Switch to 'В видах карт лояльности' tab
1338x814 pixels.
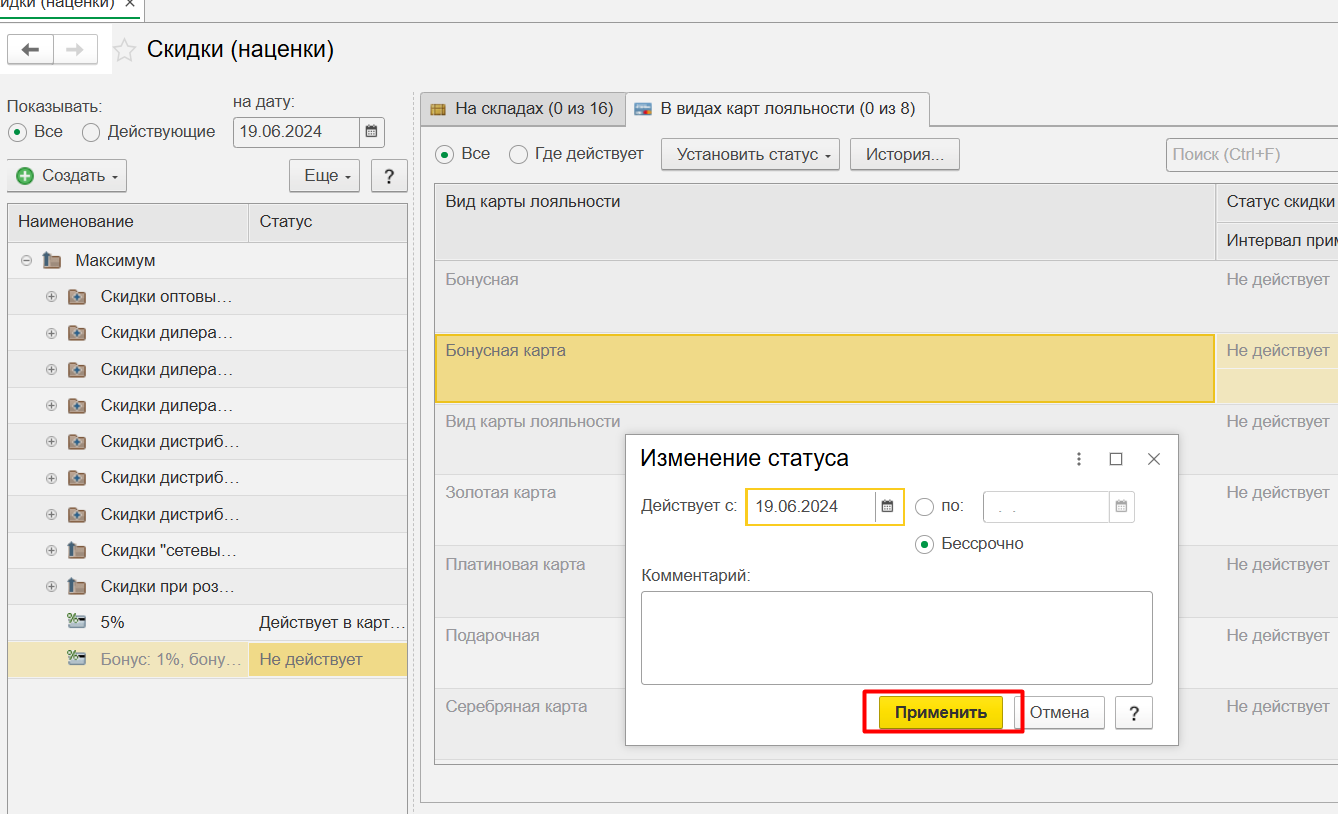coord(776,109)
